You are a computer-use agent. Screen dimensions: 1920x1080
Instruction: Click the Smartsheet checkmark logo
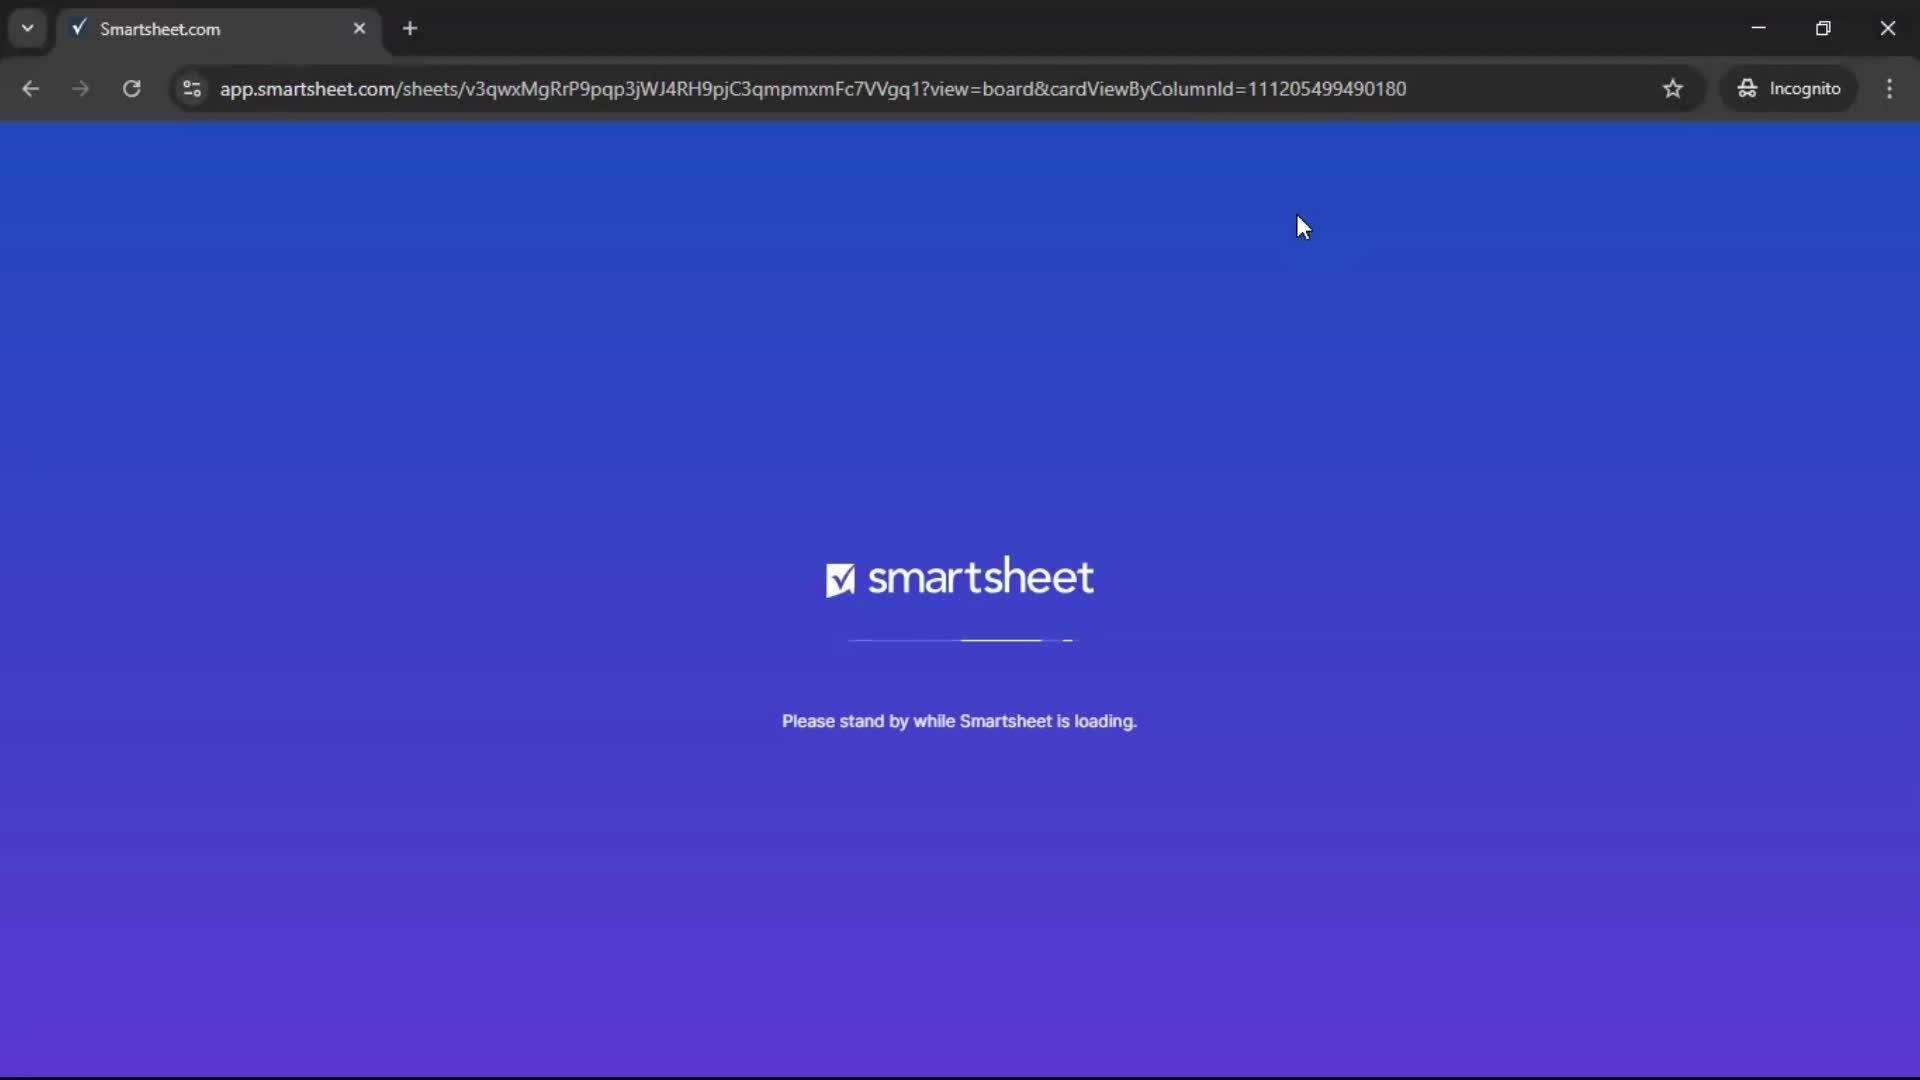pos(841,578)
